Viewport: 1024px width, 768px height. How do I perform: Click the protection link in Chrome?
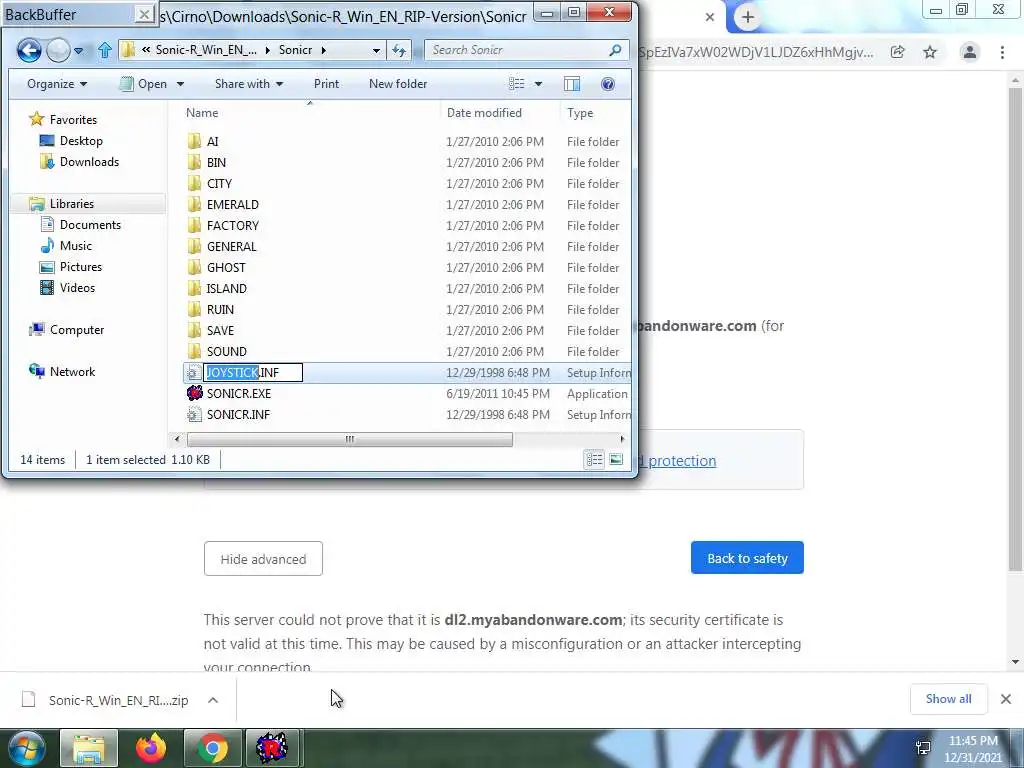pos(682,460)
